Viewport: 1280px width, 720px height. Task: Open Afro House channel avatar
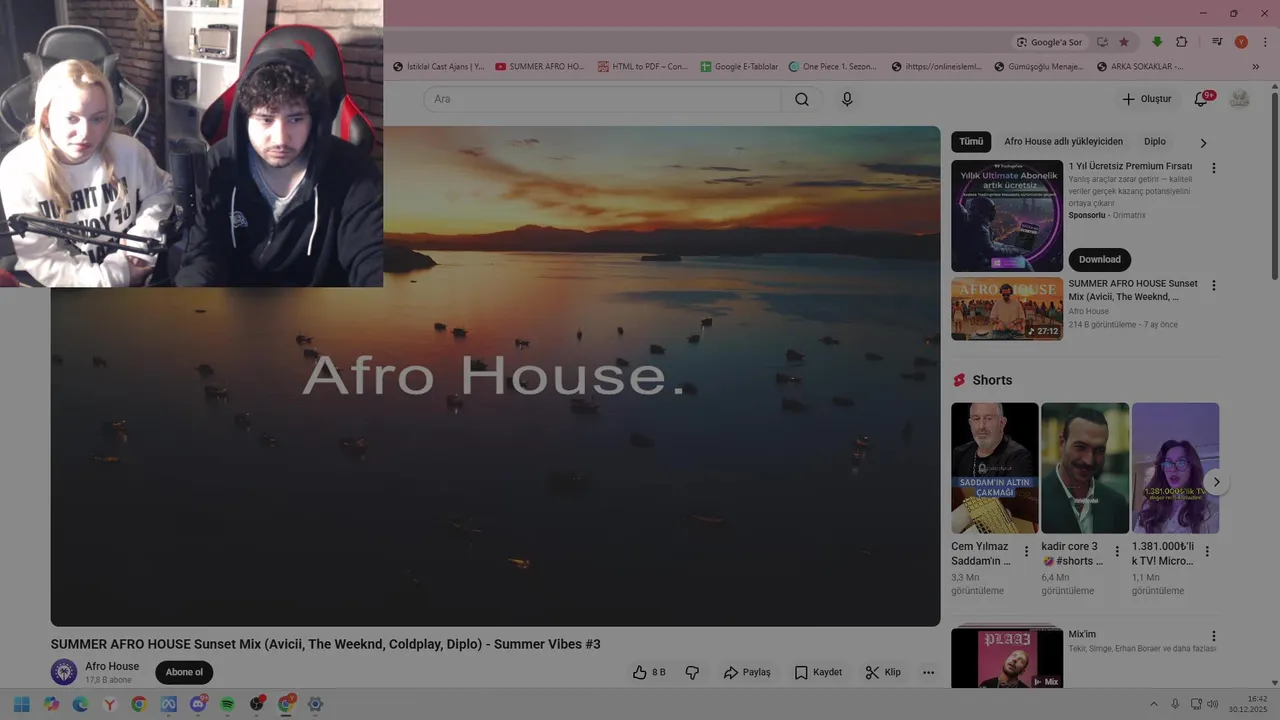click(64, 672)
